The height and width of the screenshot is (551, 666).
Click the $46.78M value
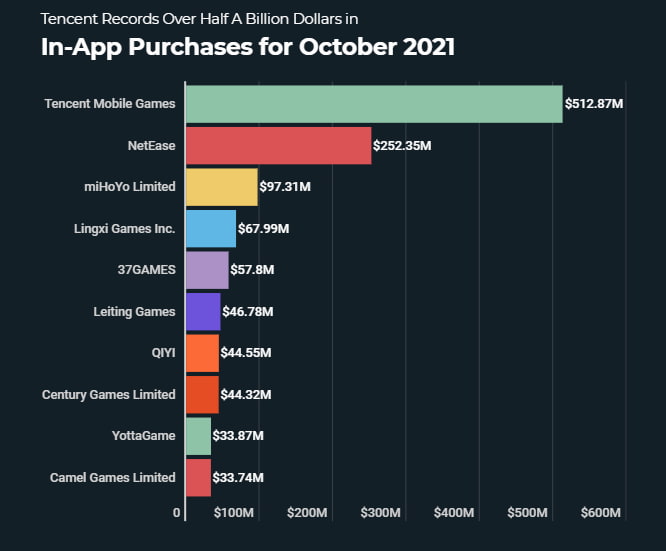(x=248, y=312)
